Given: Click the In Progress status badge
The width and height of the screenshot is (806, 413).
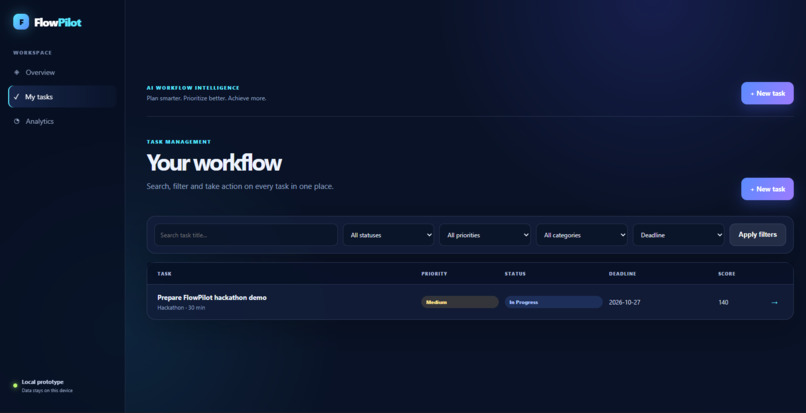Looking at the screenshot, I should (554, 302).
